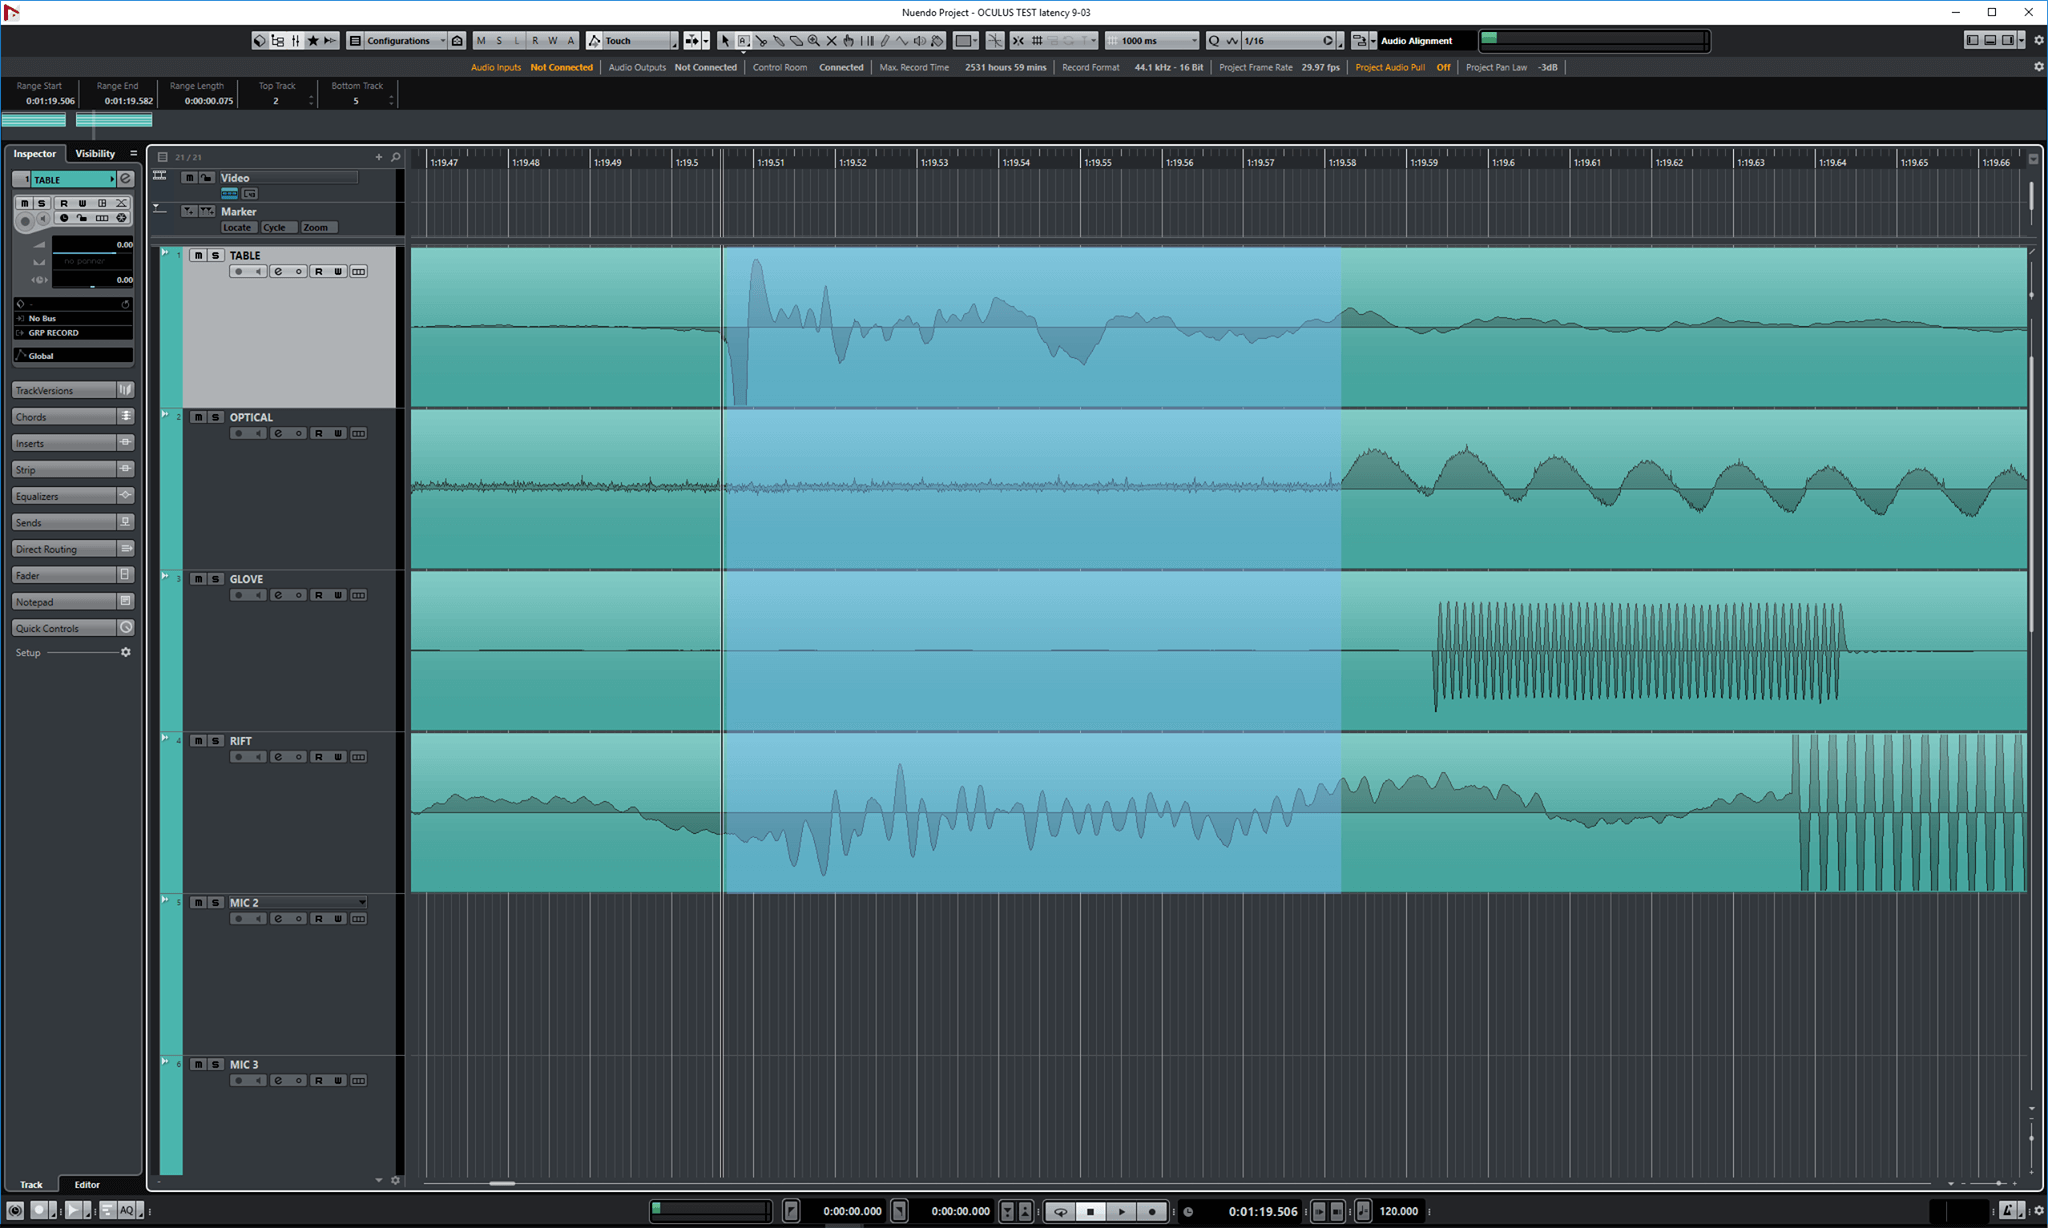Image resolution: width=2048 pixels, height=1228 pixels.
Task: Select the Range Selection tool
Action: tap(743, 41)
